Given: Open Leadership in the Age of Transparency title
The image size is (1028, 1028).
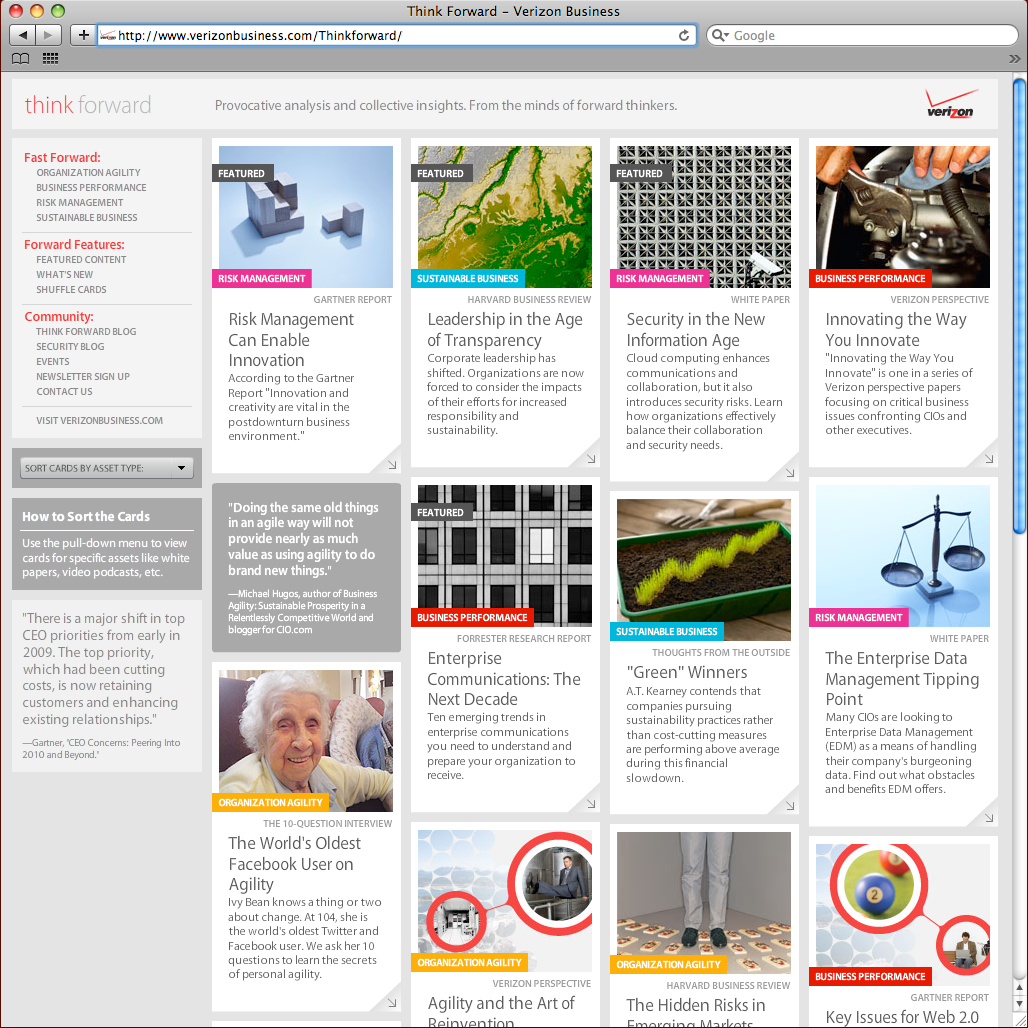Looking at the screenshot, I should click(x=505, y=330).
